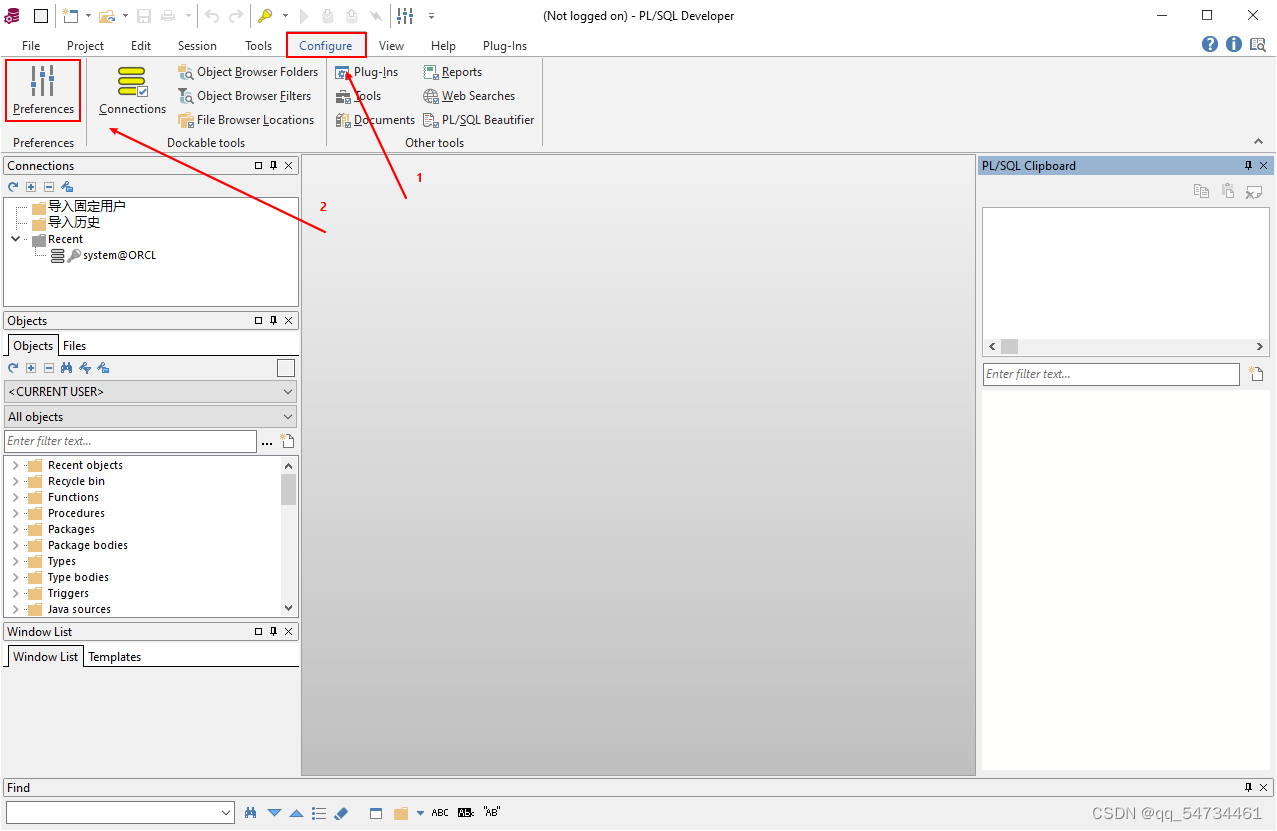Screen dimensions: 1277x831
Task: Open the New file dropdown arrow
Action: [88, 16]
